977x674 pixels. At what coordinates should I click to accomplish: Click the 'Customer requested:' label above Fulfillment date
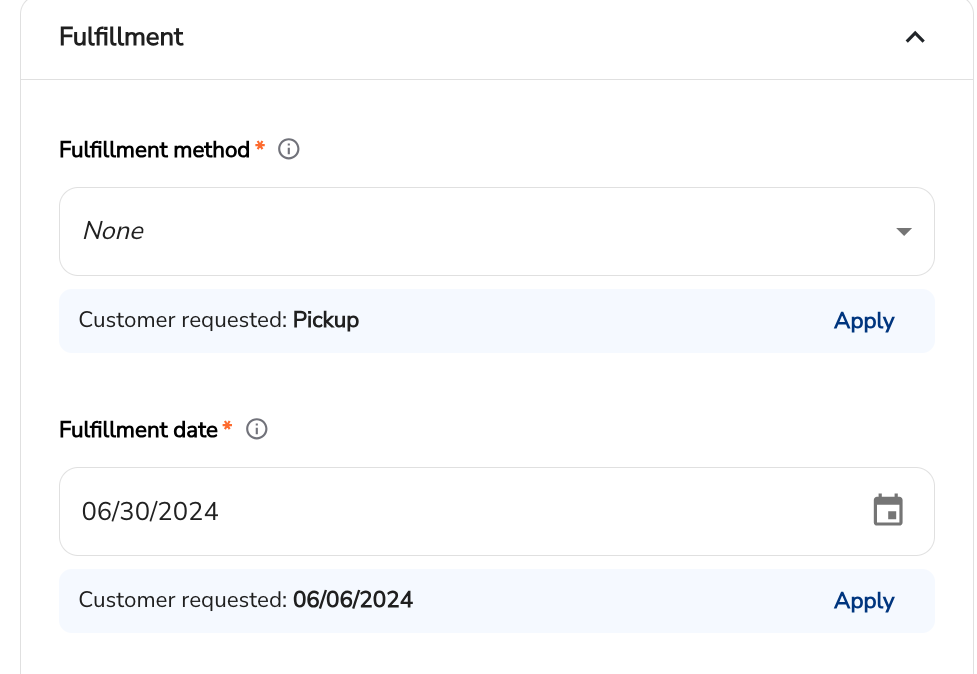pyautogui.click(x=183, y=320)
